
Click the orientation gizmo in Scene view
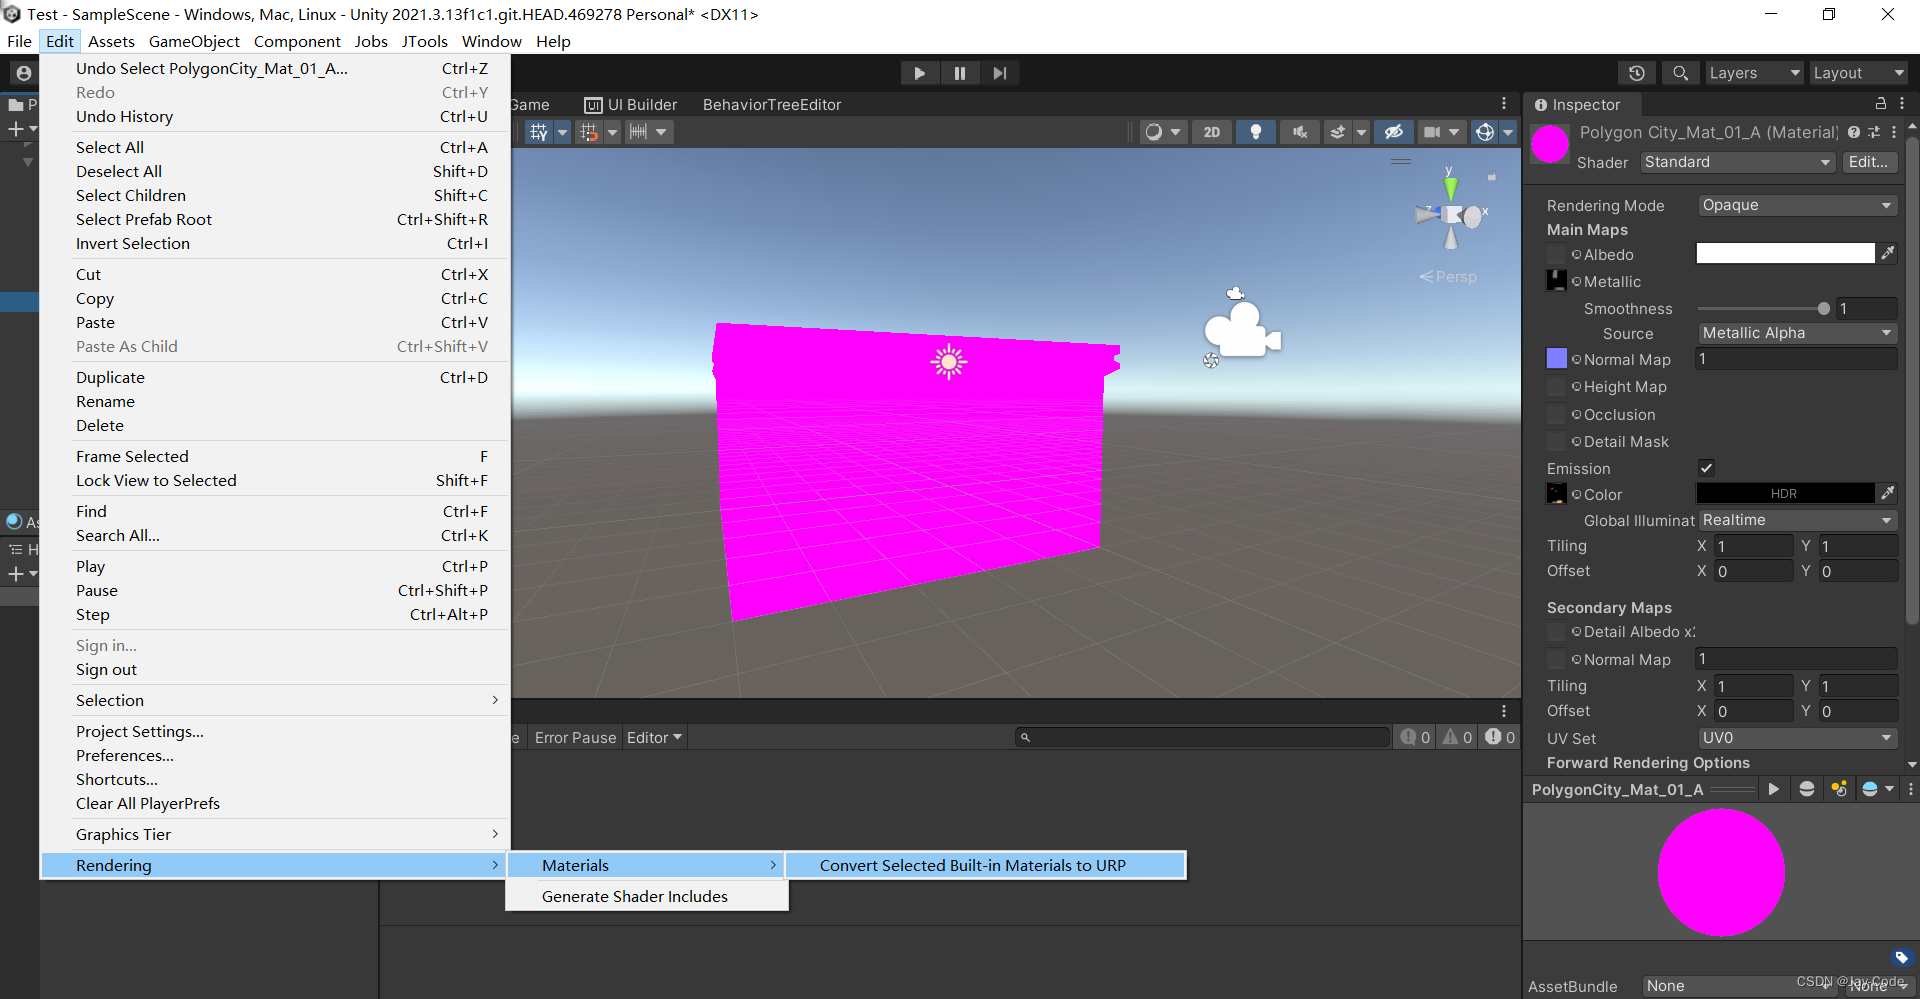point(1451,213)
